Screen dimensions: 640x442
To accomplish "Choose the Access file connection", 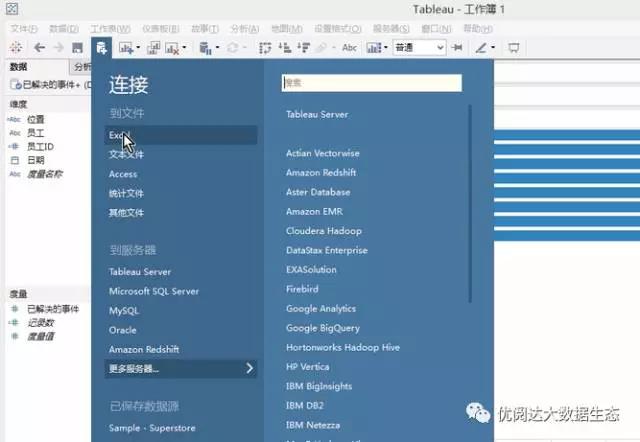I will point(123,174).
